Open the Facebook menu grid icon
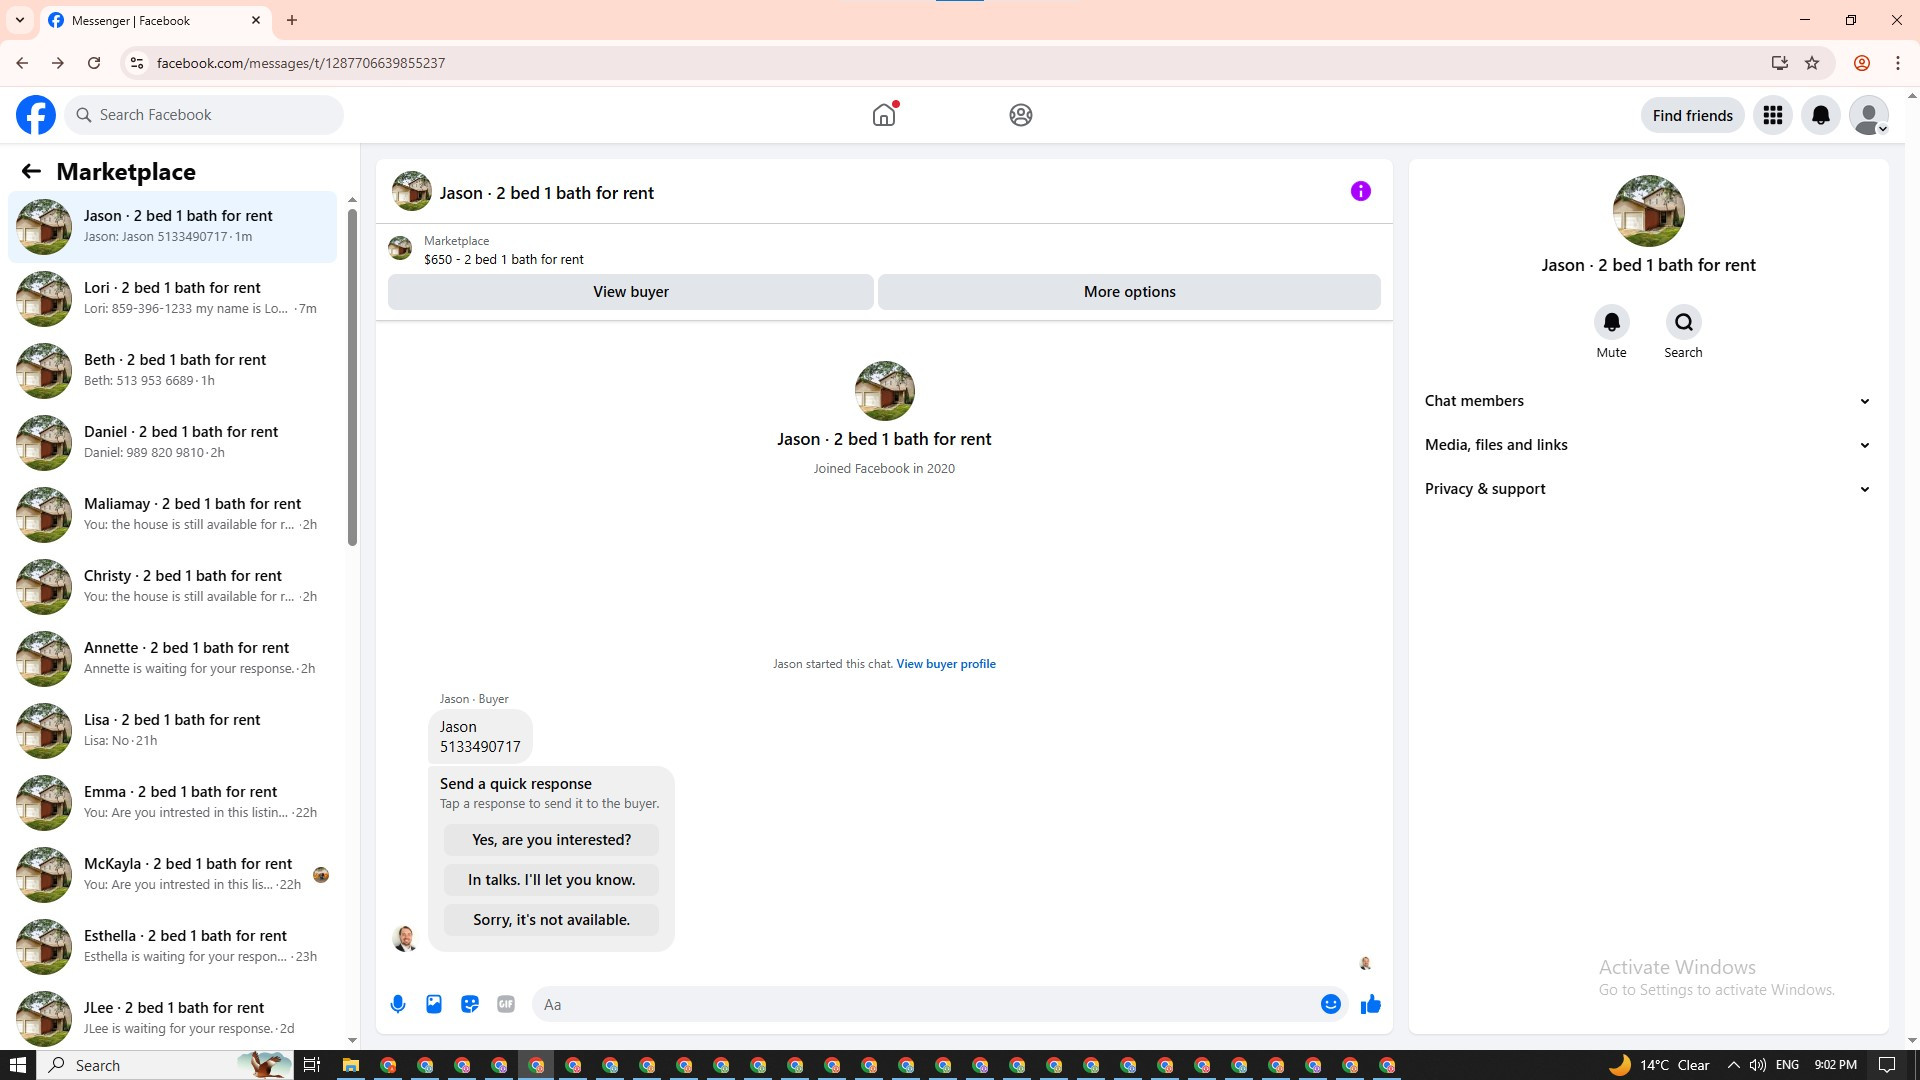The height and width of the screenshot is (1080, 1920). pyautogui.click(x=1772, y=115)
